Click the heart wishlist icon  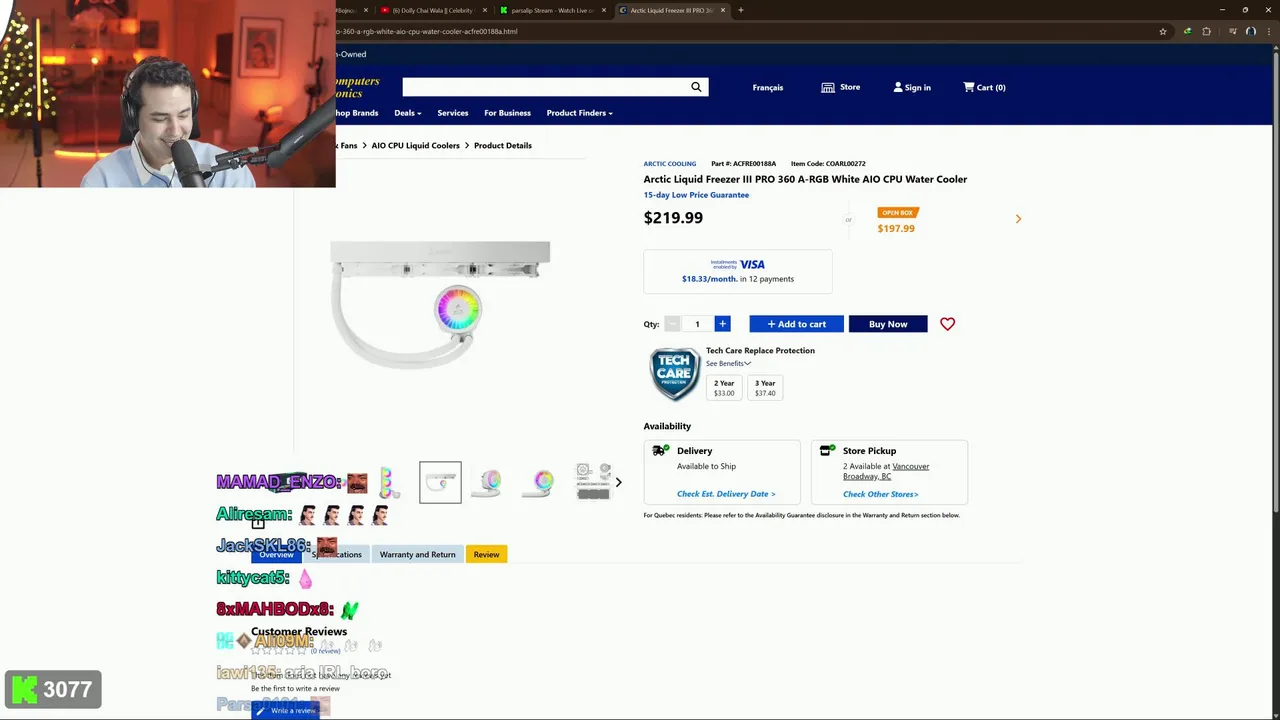[947, 324]
